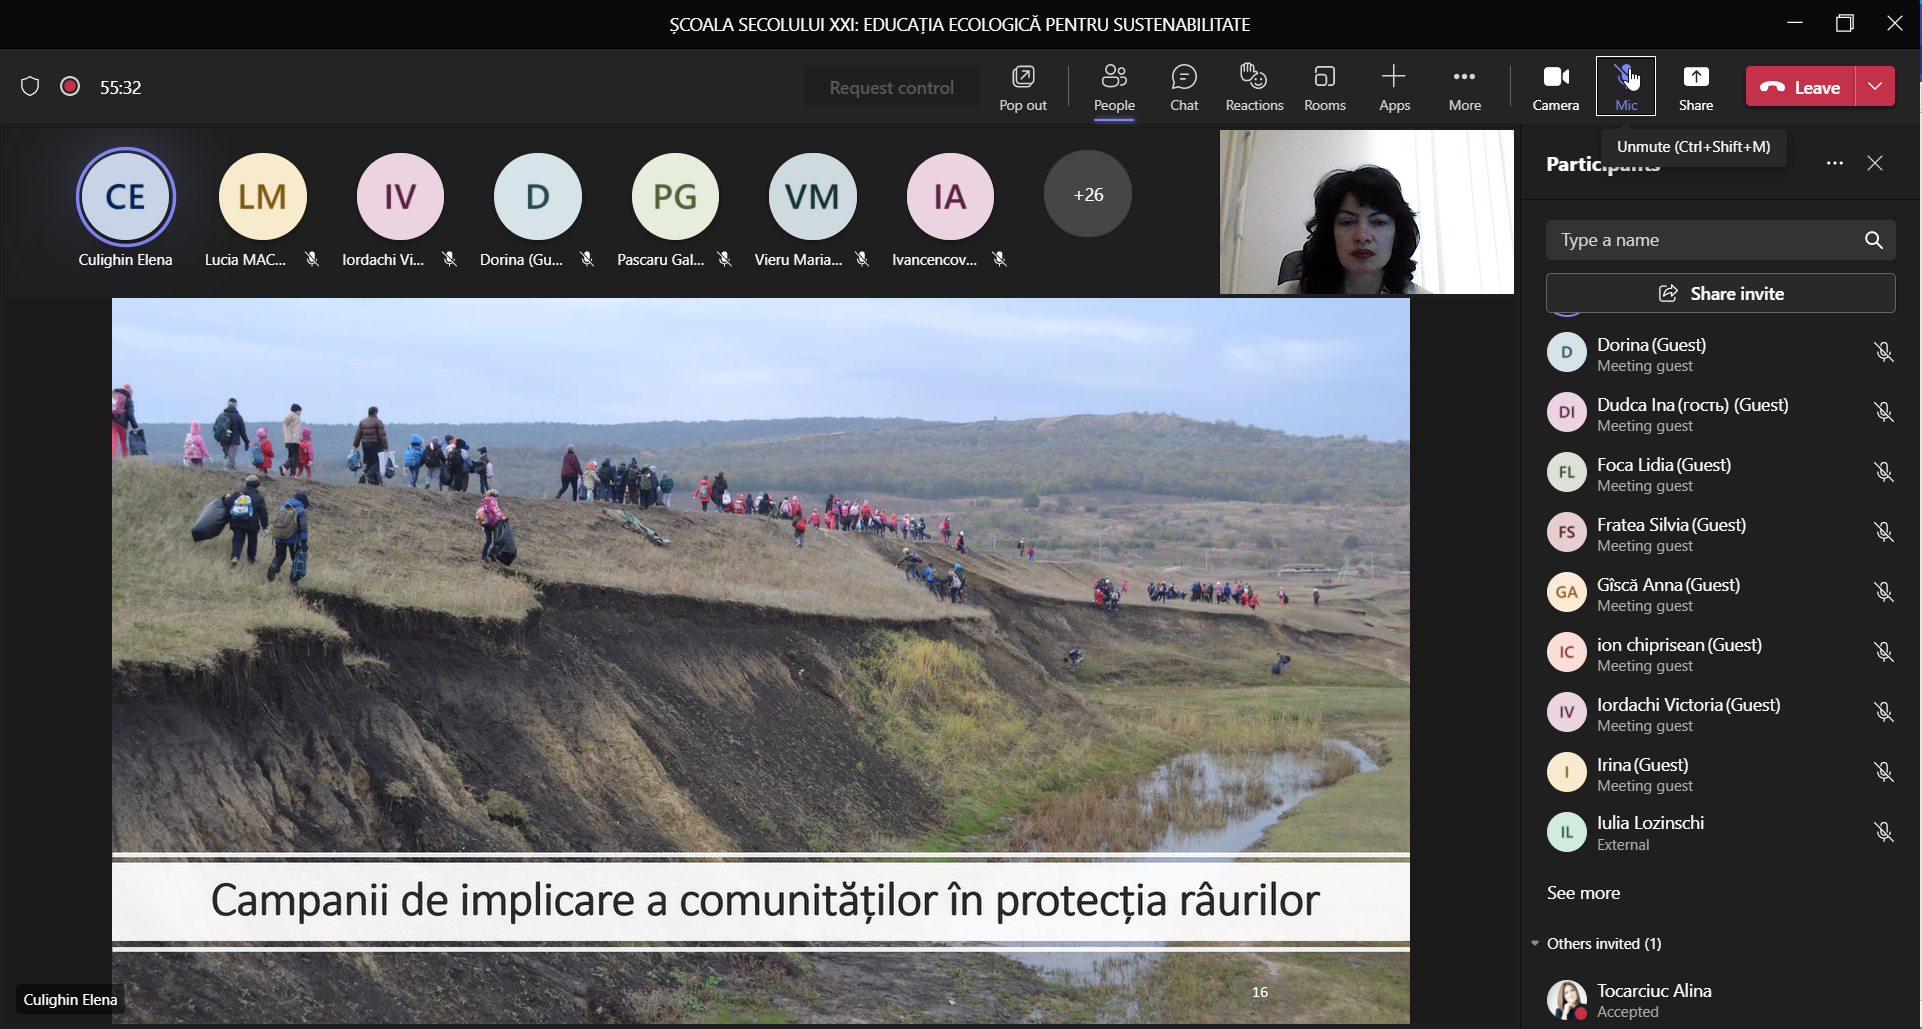
Task: Unmute the microphone
Action: point(1626,87)
